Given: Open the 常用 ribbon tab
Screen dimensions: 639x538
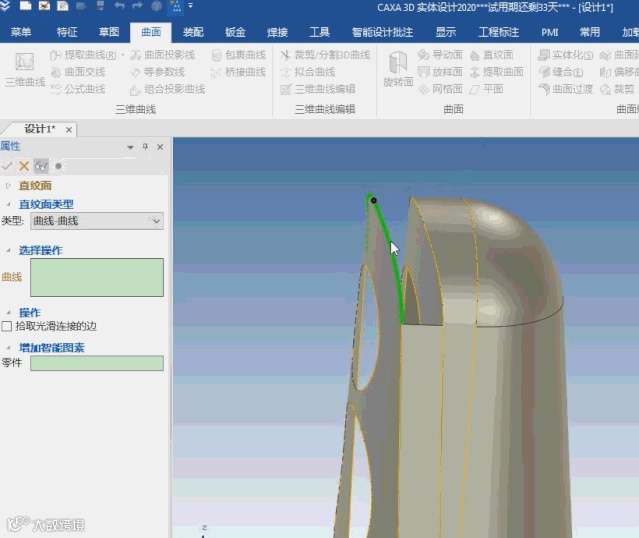Looking at the screenshot, I should point(590,32).
